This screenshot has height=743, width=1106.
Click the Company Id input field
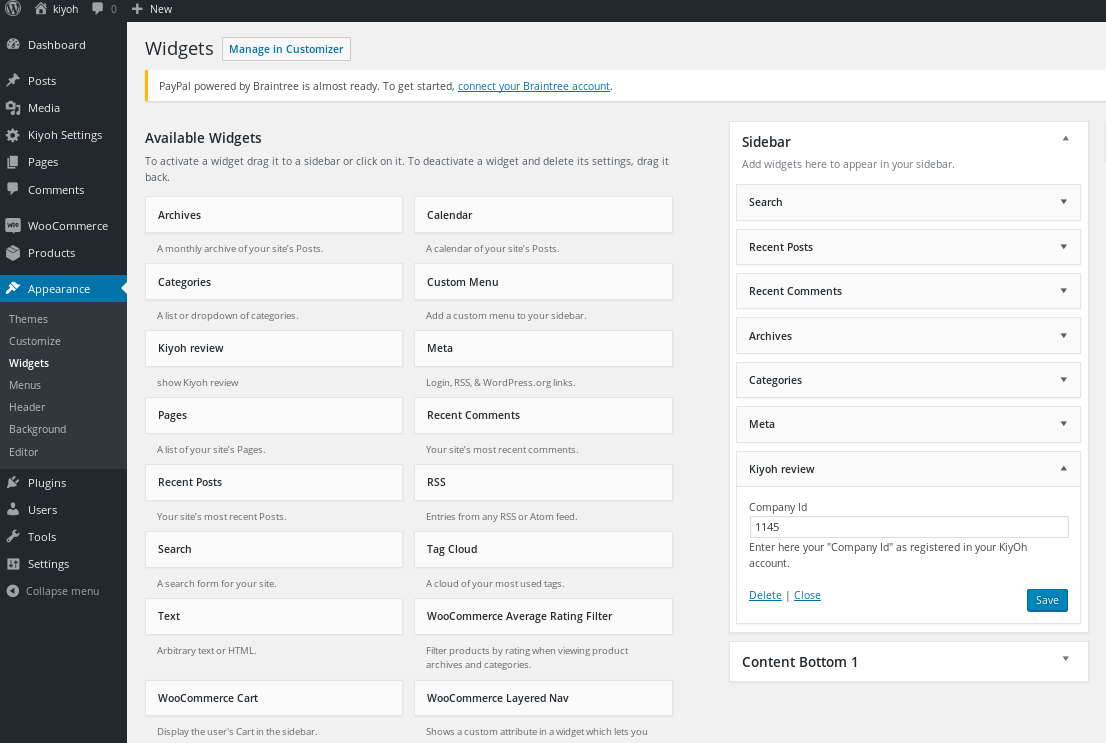(908, 527)
